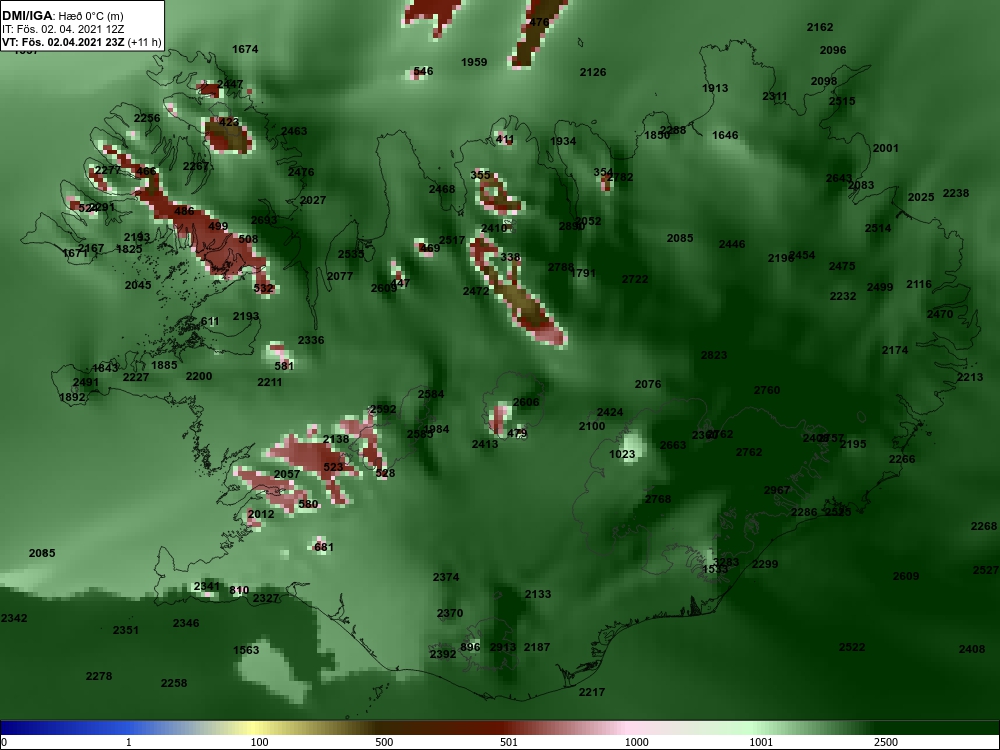
Task: Click the map value 1913
Action: (715, 88)
